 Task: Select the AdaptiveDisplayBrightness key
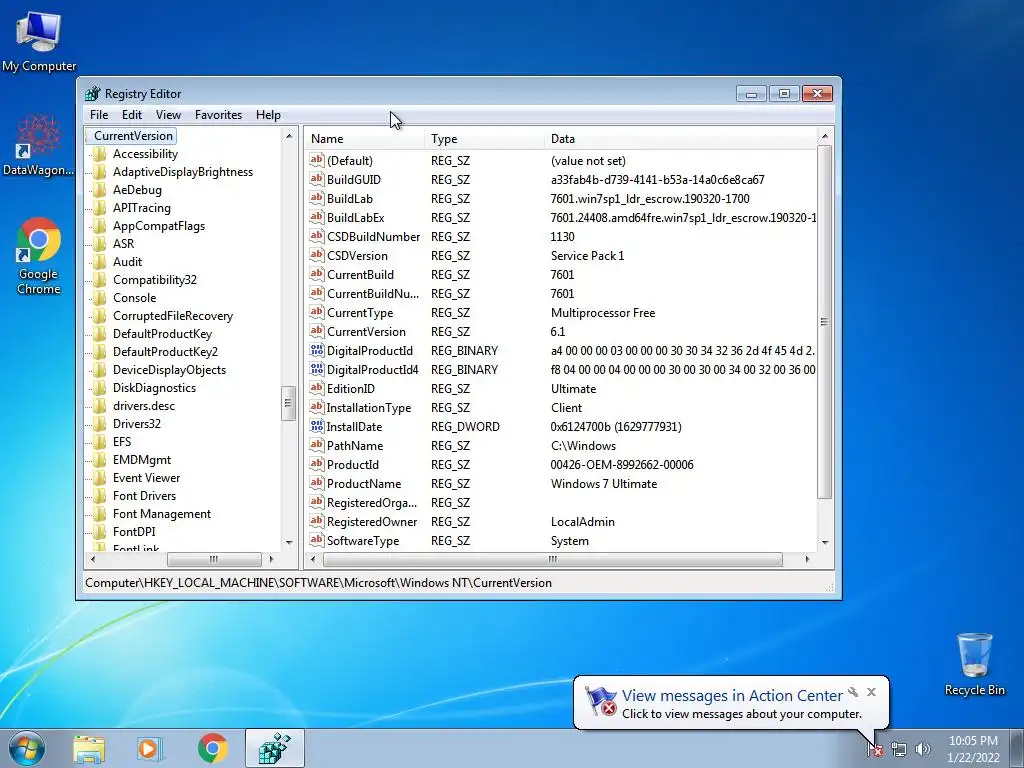pyautogui.click(x=183, y=172)
